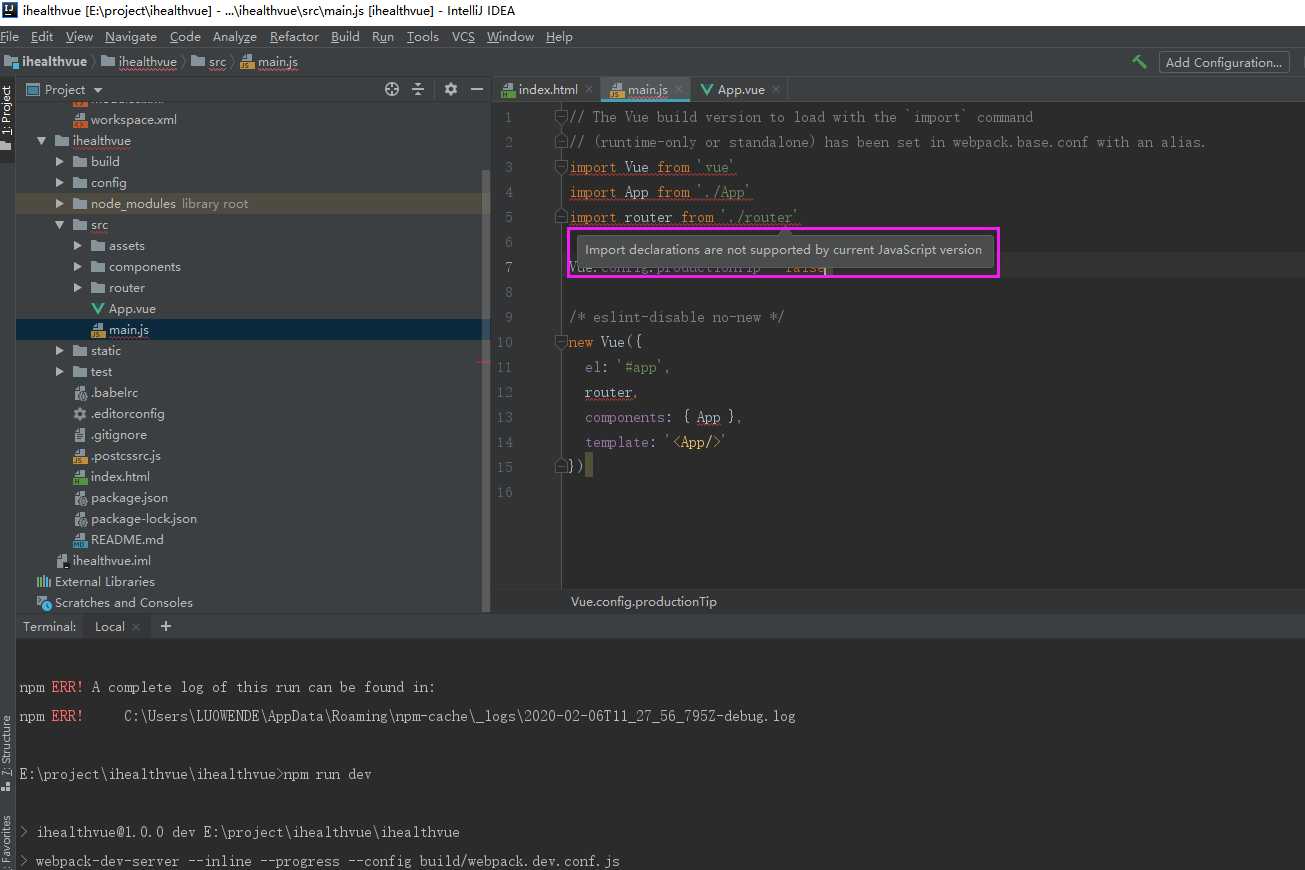Click Add Configuration button

tap(1223, 62)
